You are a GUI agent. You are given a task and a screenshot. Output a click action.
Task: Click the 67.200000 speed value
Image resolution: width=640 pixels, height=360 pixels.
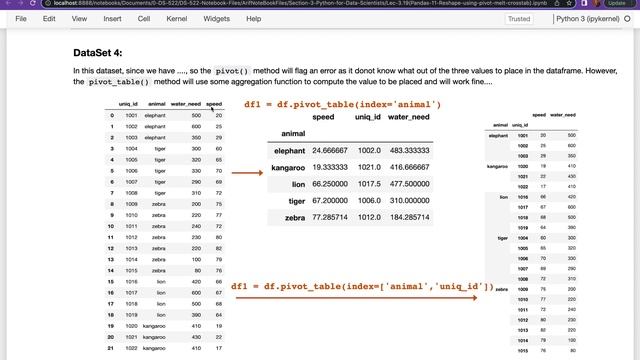coord(330,201)
